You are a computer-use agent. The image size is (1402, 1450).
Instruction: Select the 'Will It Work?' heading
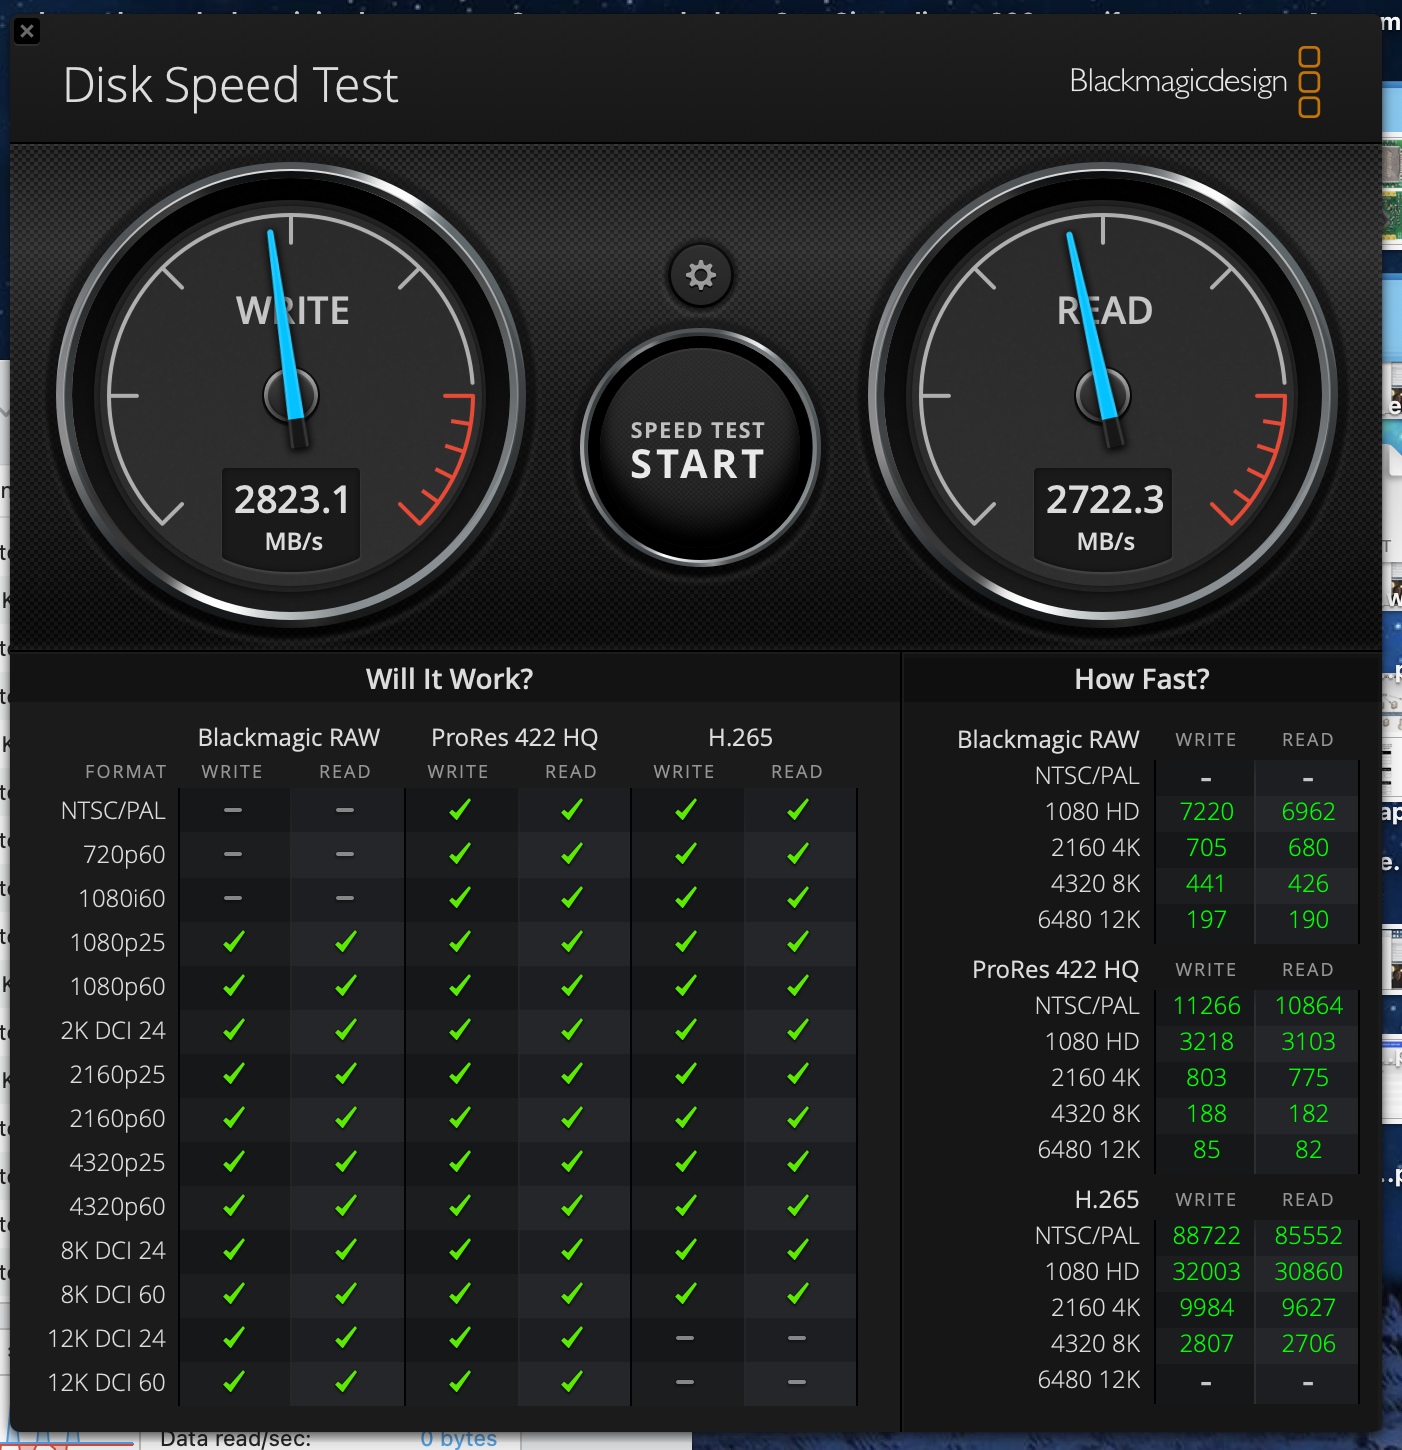[449, 679]
